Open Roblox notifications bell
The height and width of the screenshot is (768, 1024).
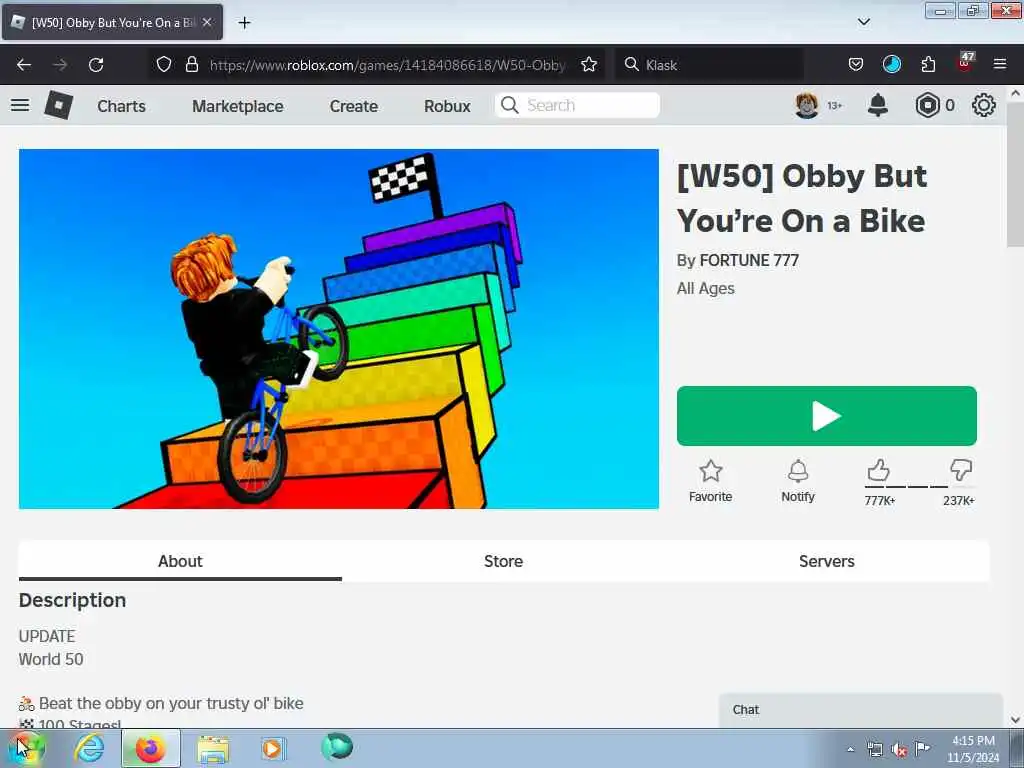click(878, 105)
